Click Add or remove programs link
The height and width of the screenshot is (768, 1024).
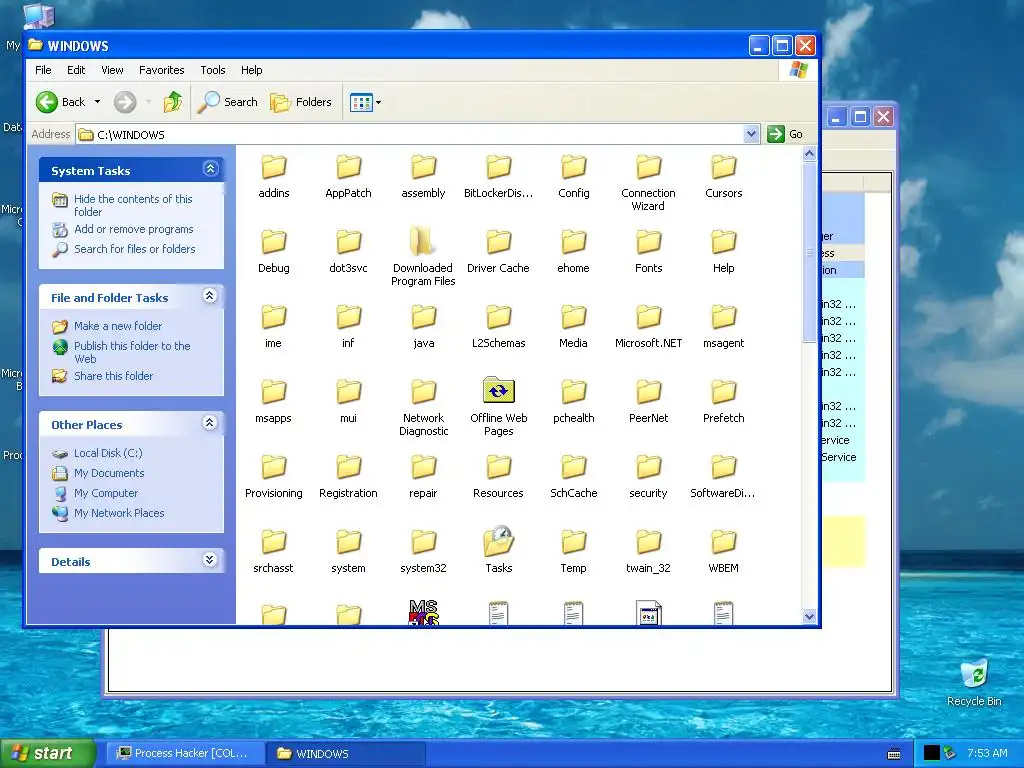point(134,229)
